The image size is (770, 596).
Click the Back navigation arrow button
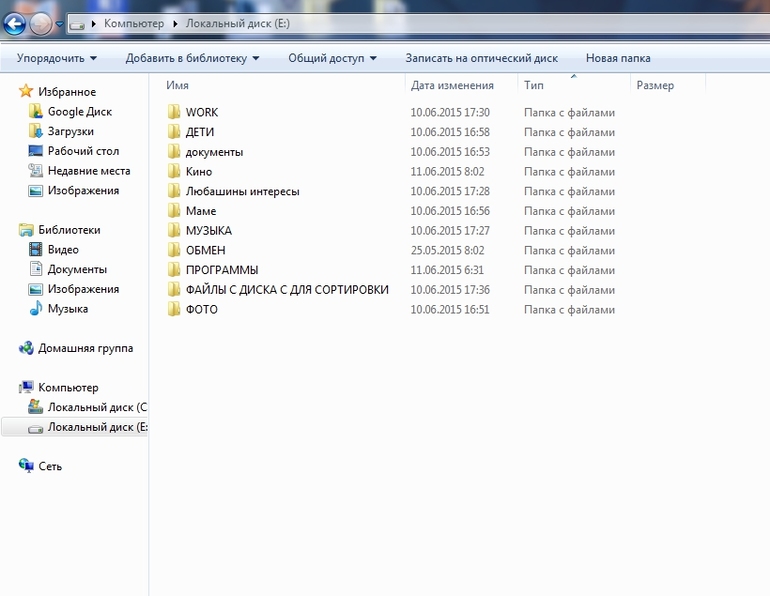15,23
